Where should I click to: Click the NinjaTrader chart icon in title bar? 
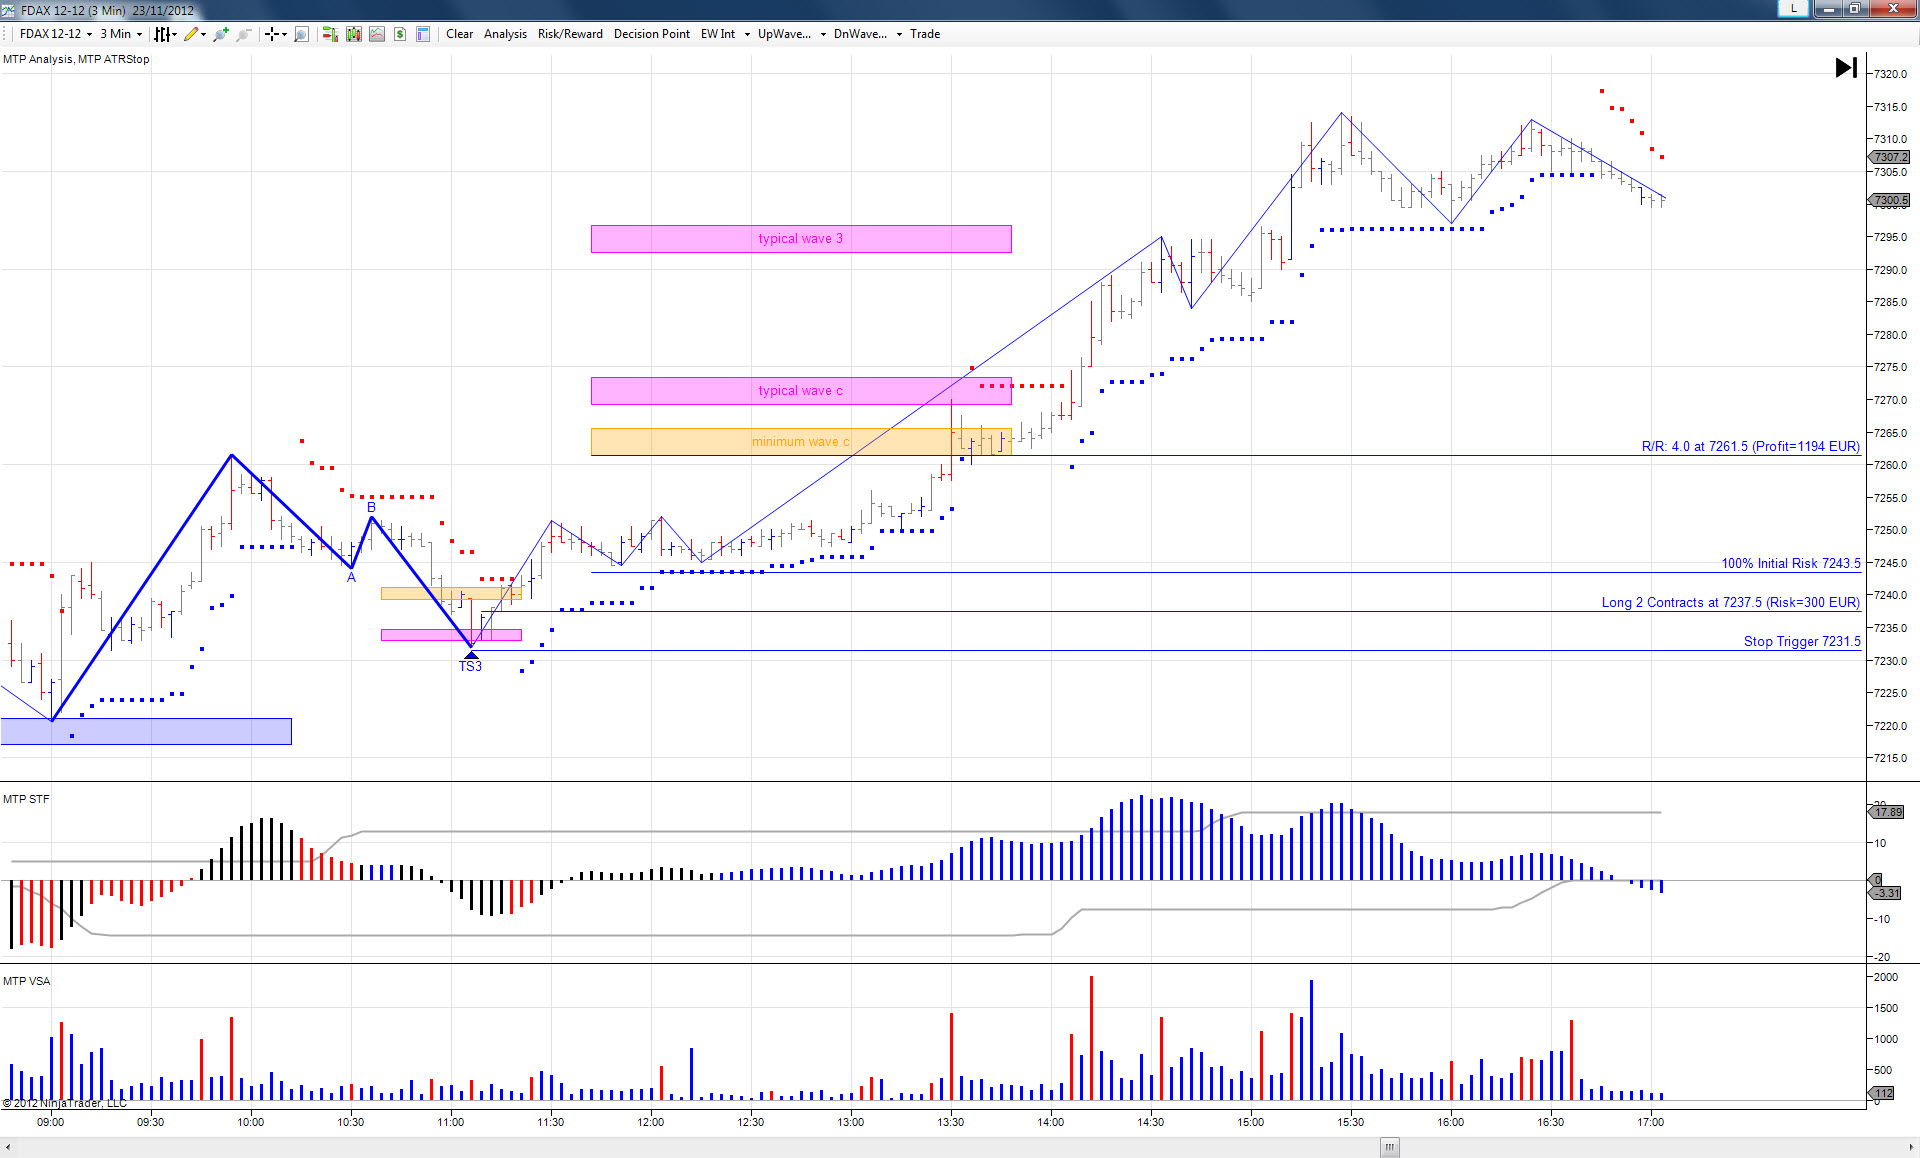(9, 10)
